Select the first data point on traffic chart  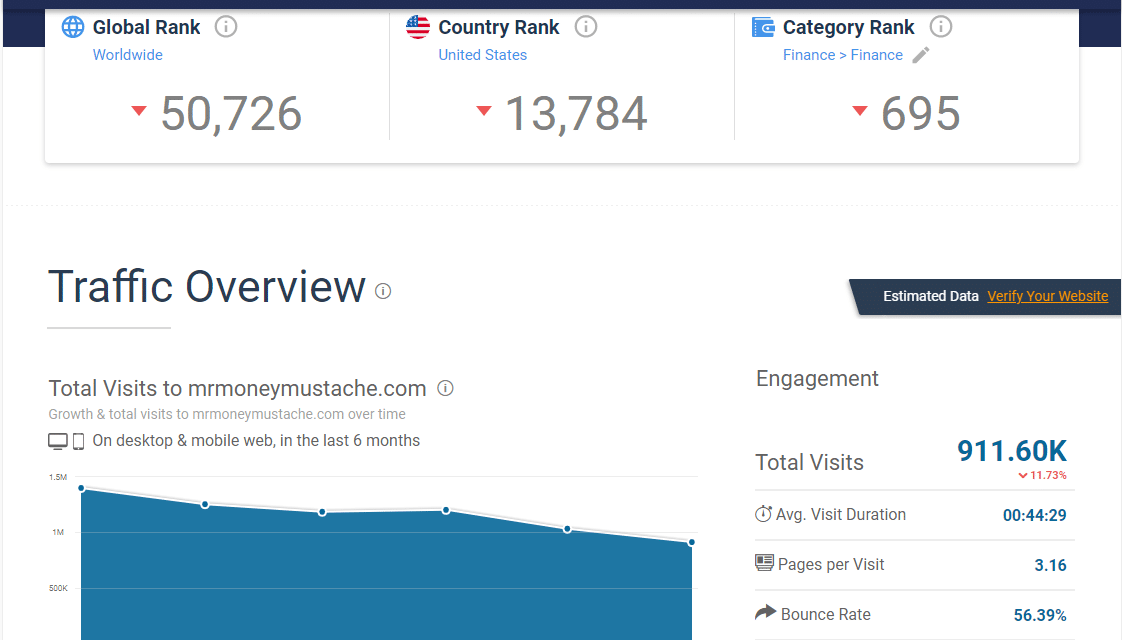point(81,488)
